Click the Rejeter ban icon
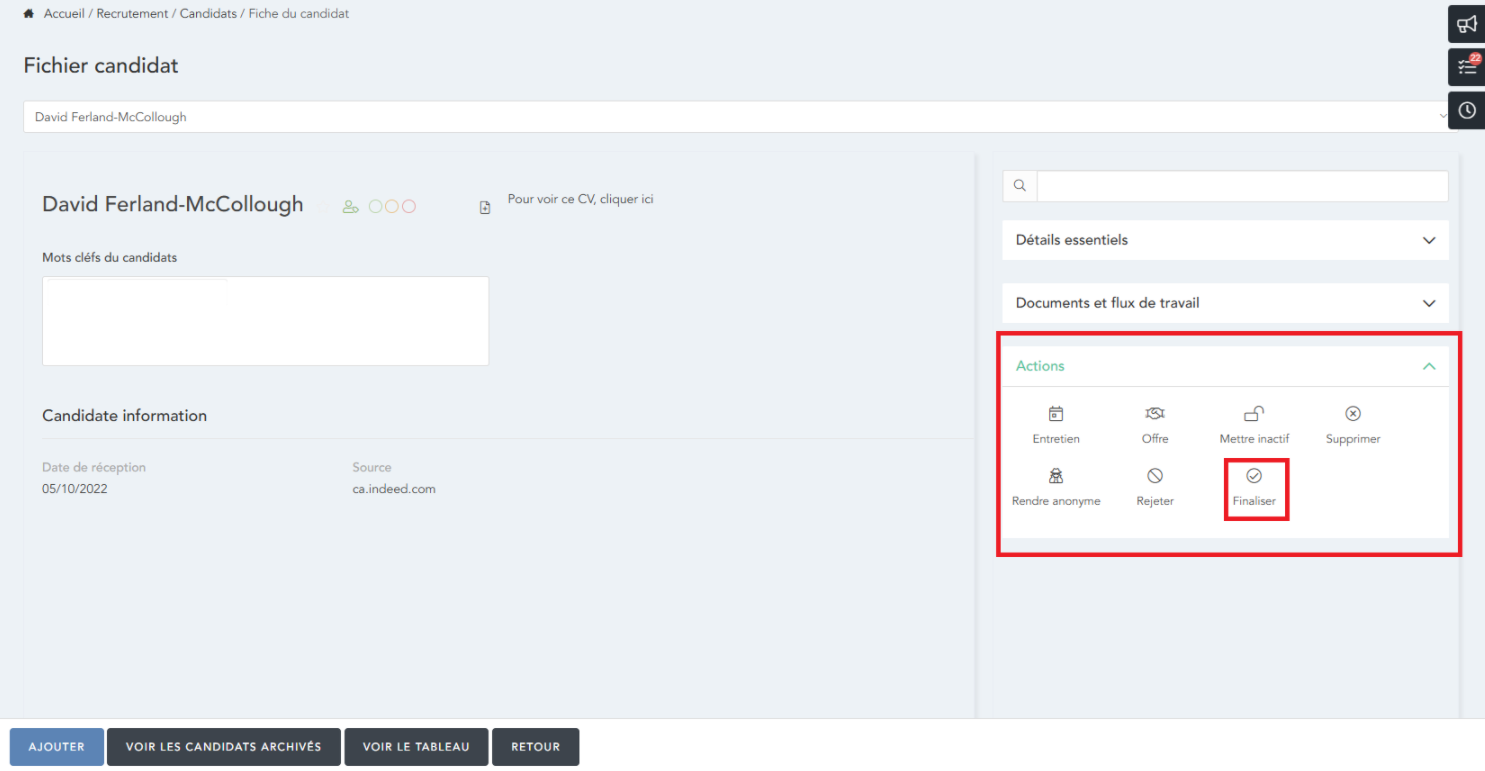 tap(1154, 476)
